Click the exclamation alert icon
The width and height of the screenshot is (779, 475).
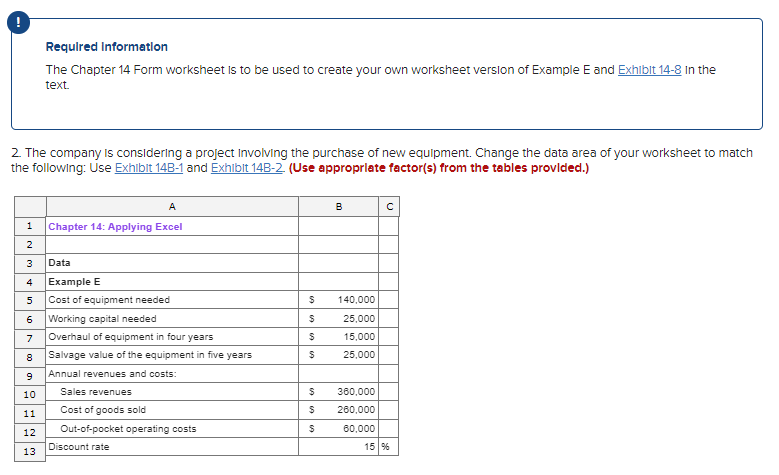coord(18,22)
